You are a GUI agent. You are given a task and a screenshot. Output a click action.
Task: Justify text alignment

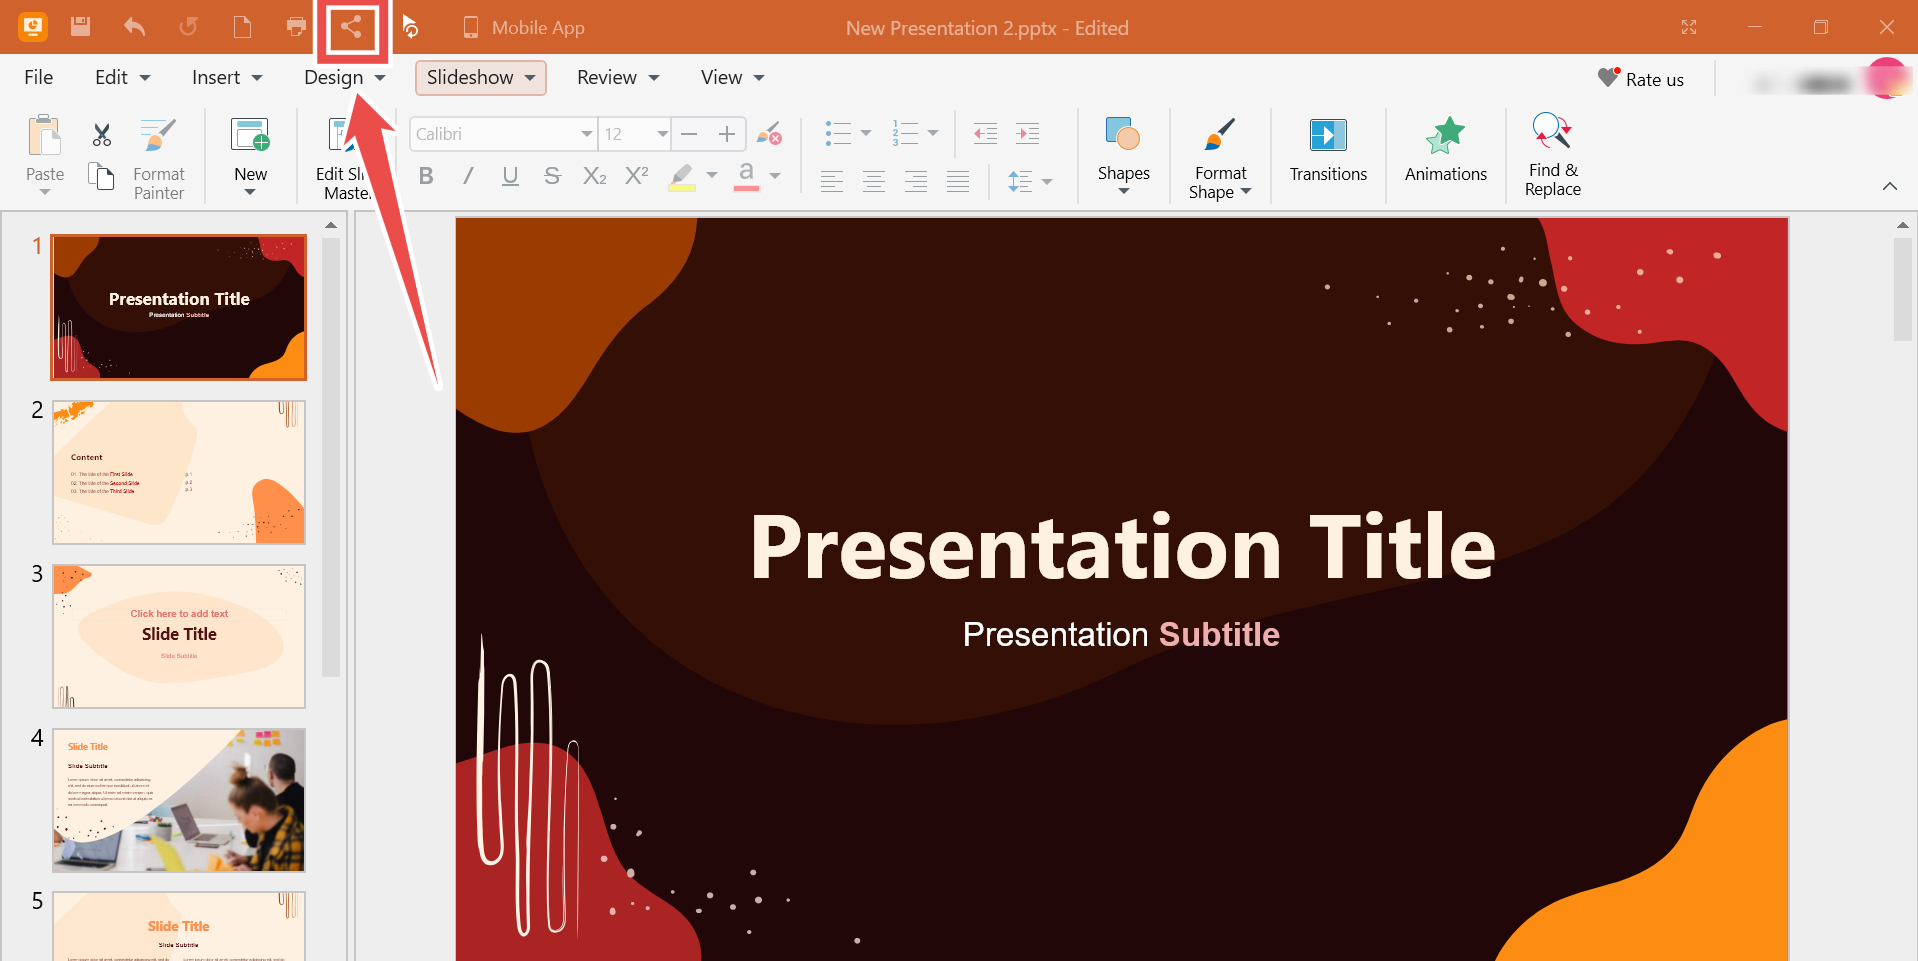(958, 181)
